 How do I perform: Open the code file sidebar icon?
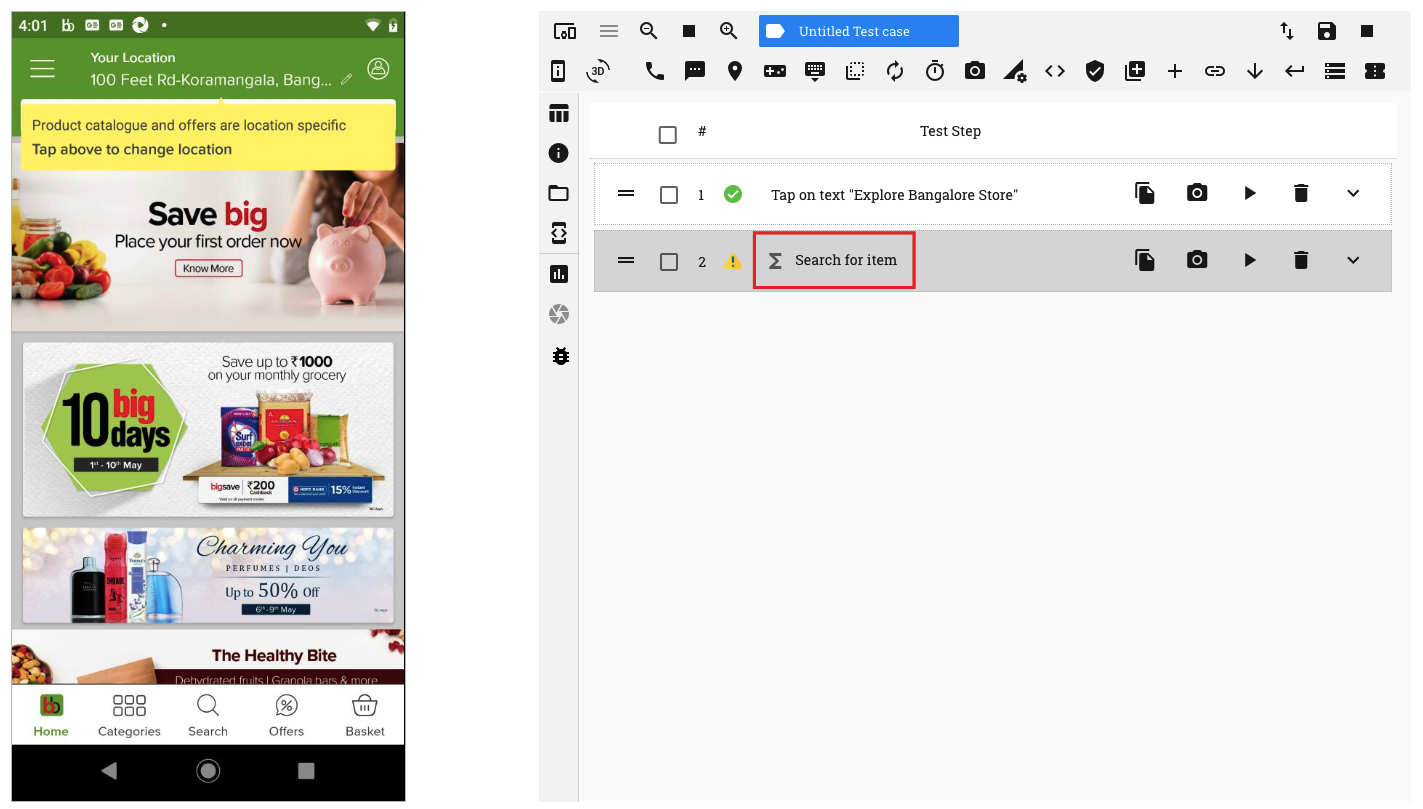coord(559,233)
